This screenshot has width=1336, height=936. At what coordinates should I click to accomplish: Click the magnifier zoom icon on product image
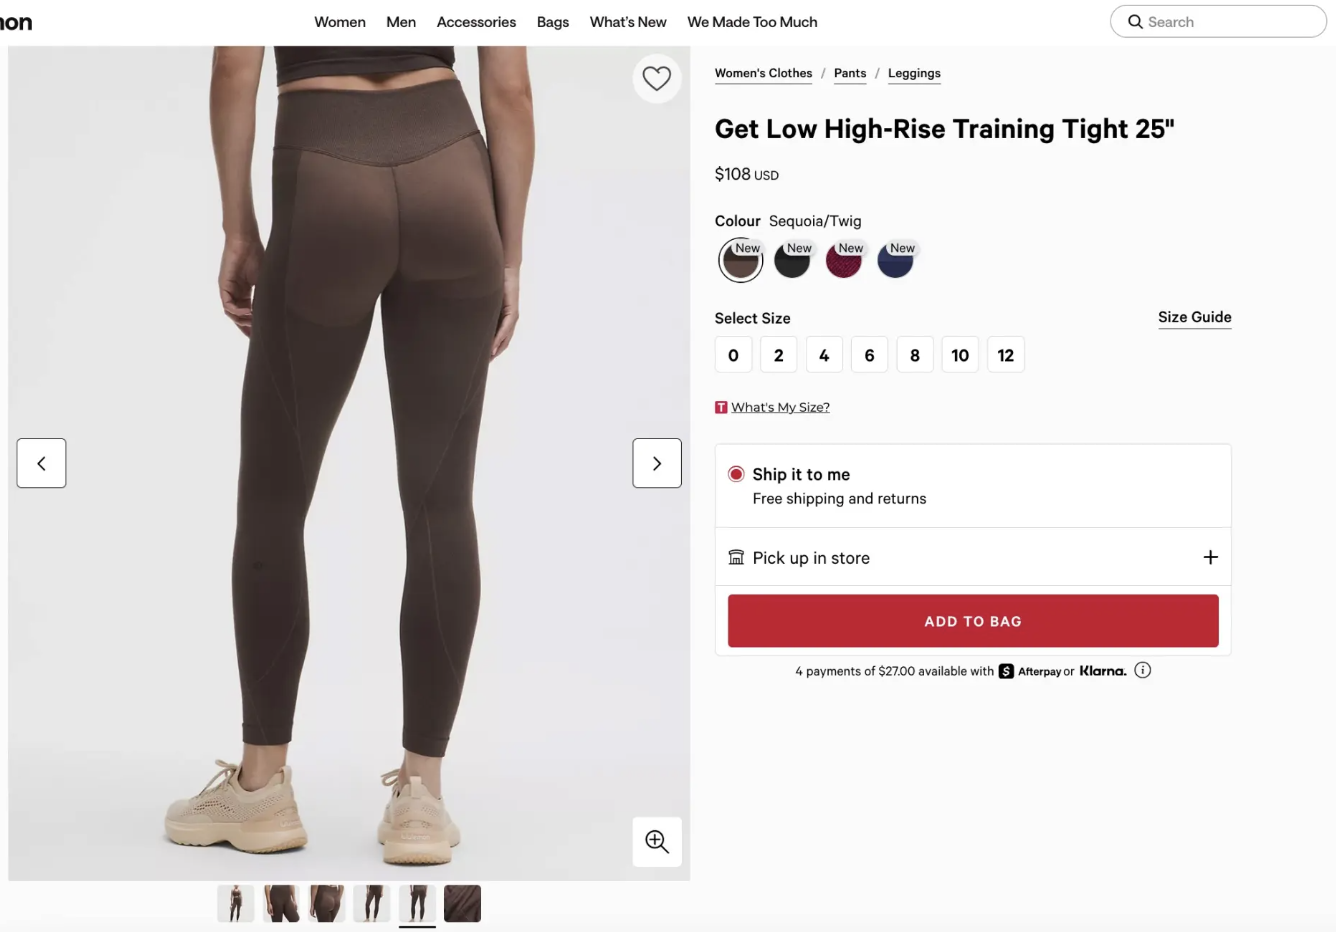pos(657,842)
